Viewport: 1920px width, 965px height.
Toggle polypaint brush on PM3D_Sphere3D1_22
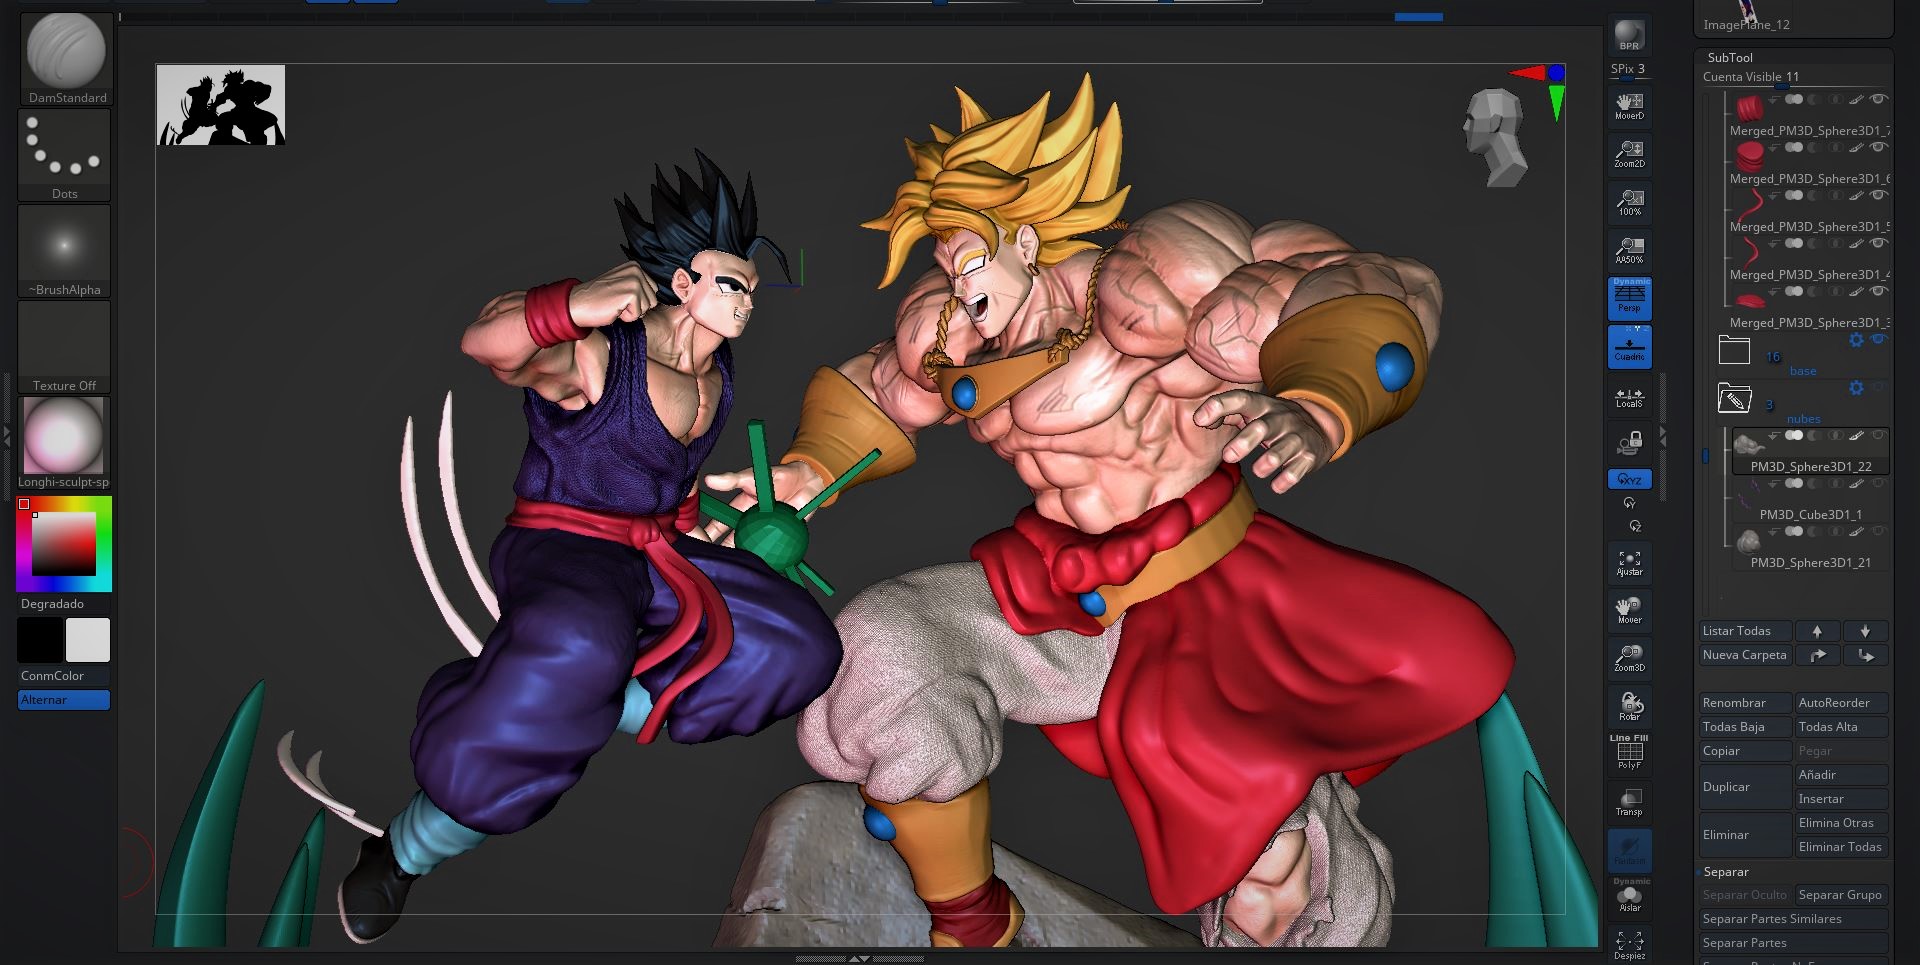(1857, 436)
